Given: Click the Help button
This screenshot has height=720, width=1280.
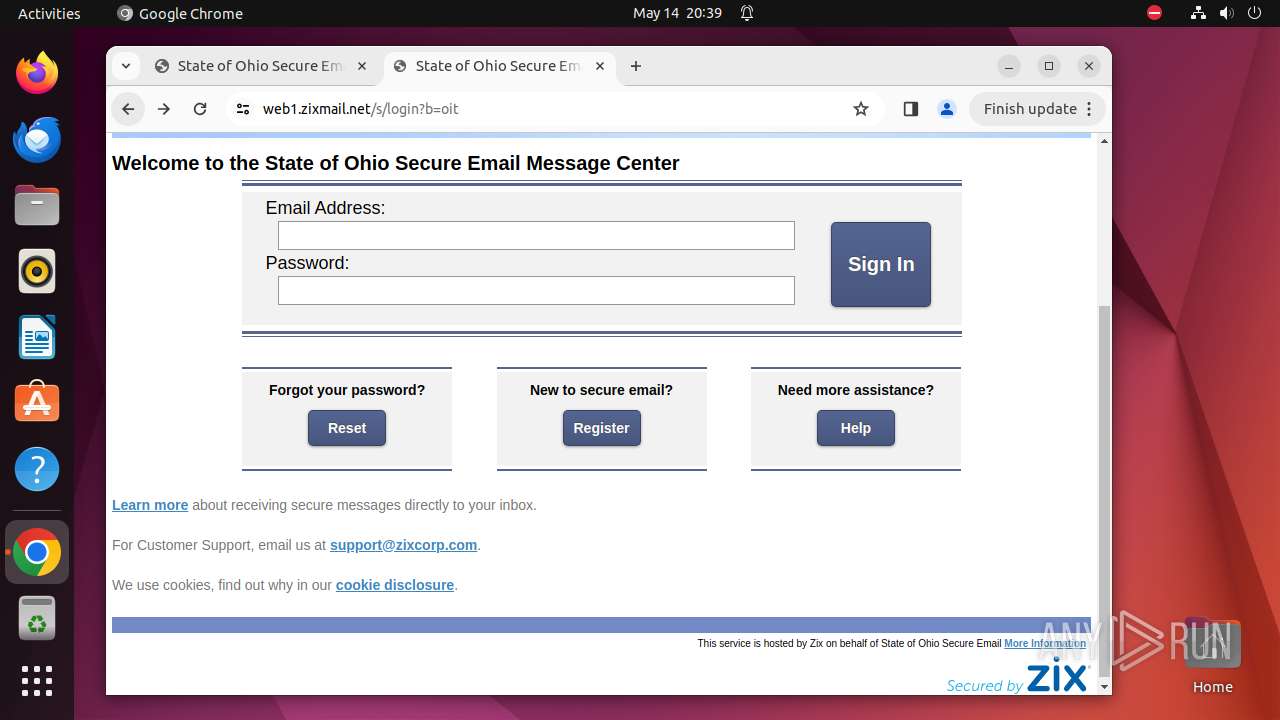Looking at the screenshot, I should pos(856,428).
